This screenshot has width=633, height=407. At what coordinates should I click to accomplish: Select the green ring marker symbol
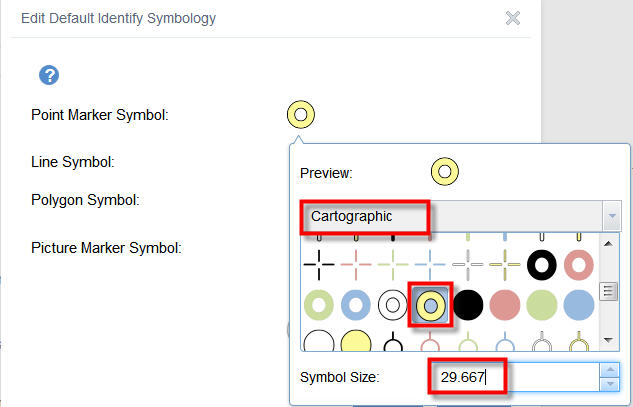320,303
